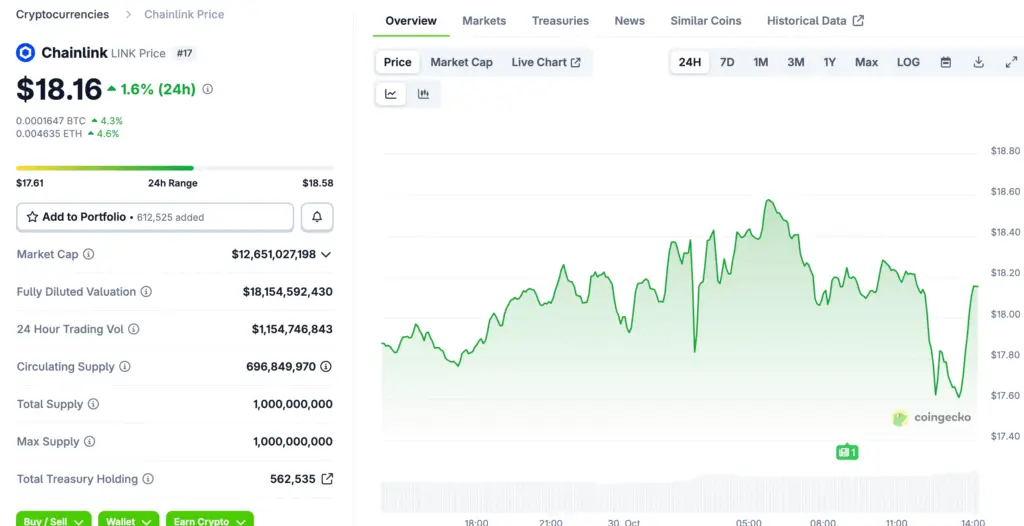This screenshot has height=526, width=1024.
Task: Toggle LOG scale on chart
Action: point(908,62)
